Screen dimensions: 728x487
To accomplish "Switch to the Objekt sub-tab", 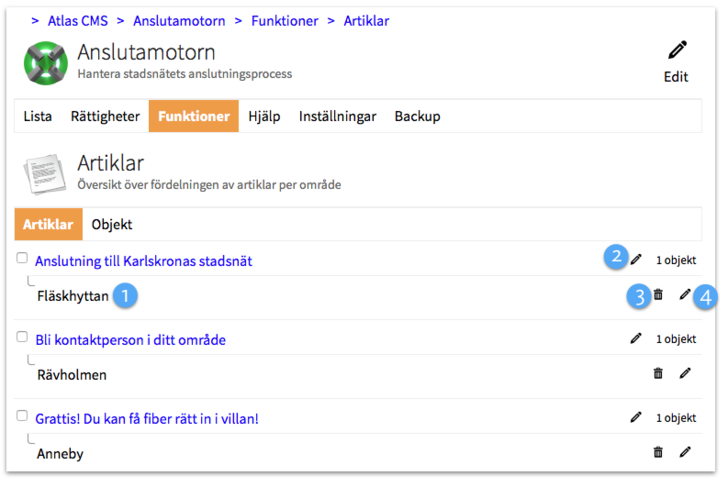I will (112, 225).
